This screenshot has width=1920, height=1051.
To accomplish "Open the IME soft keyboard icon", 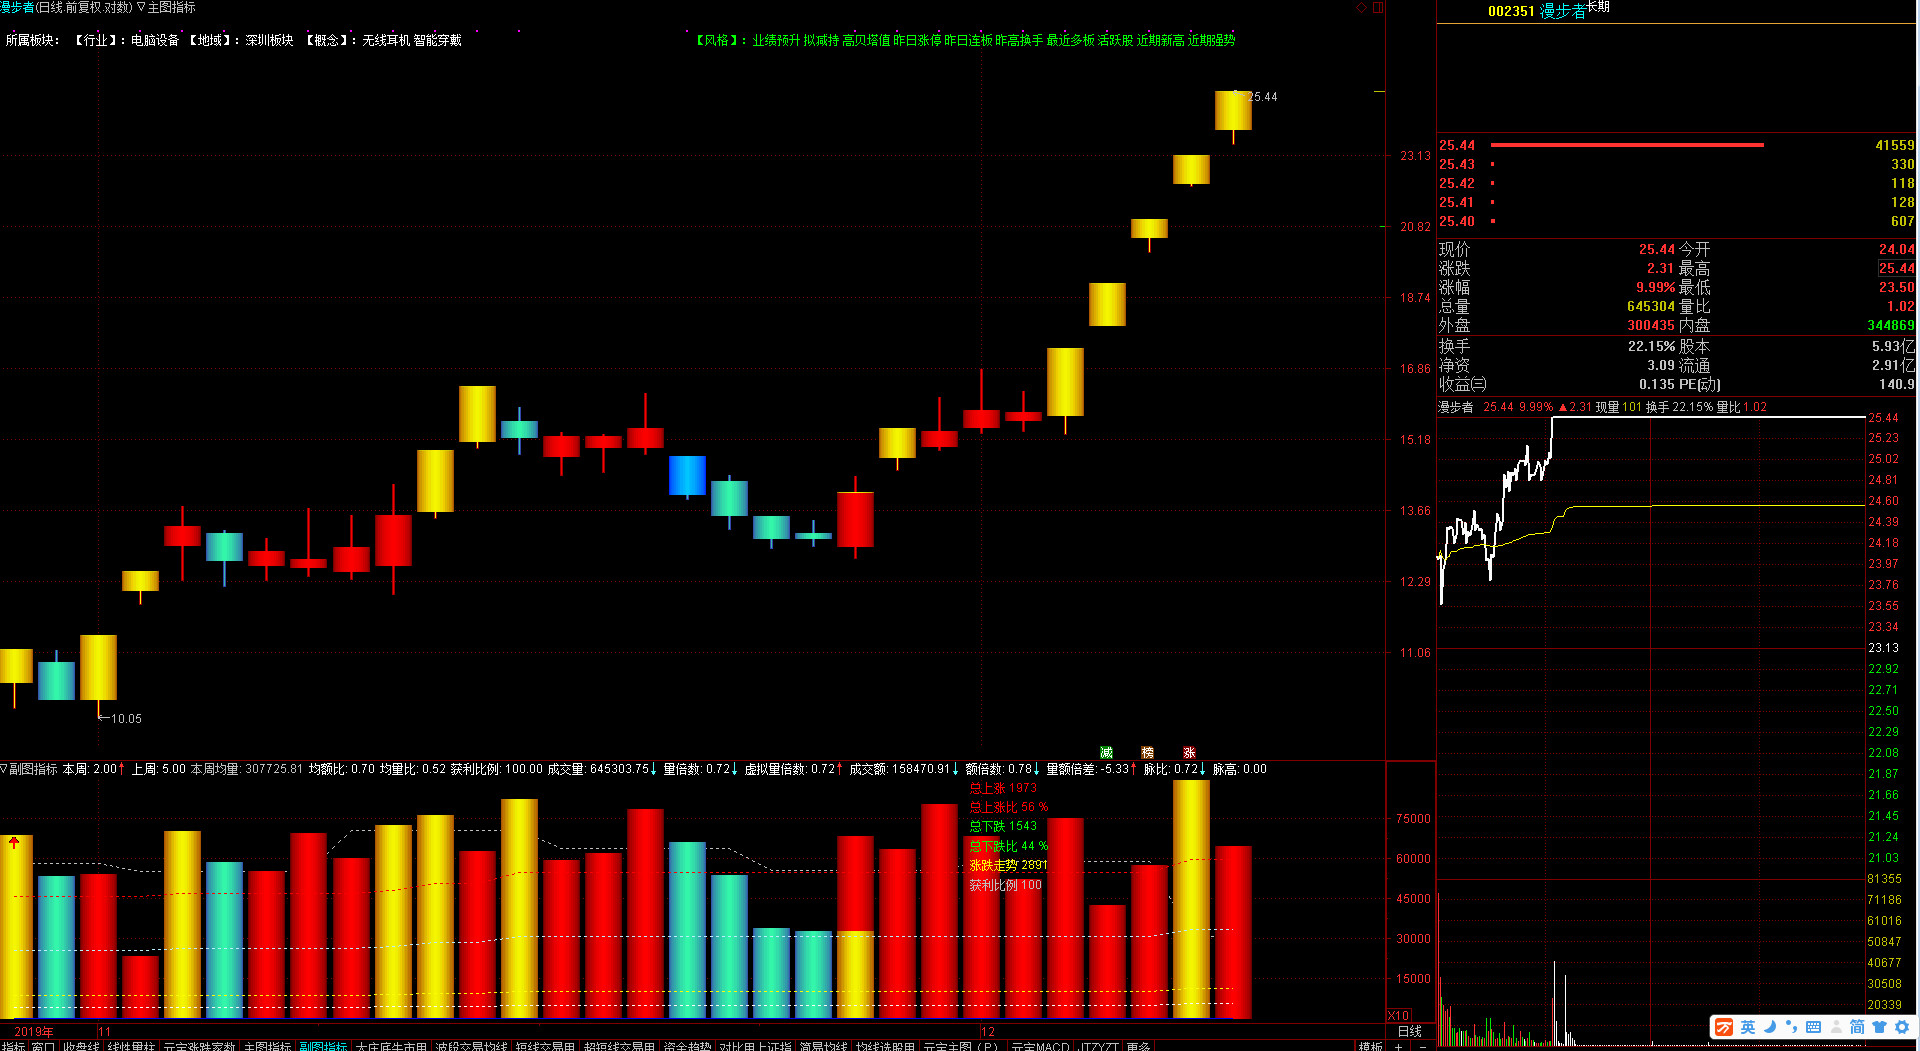I will pyautogui.click(x=1813, y=1027).
